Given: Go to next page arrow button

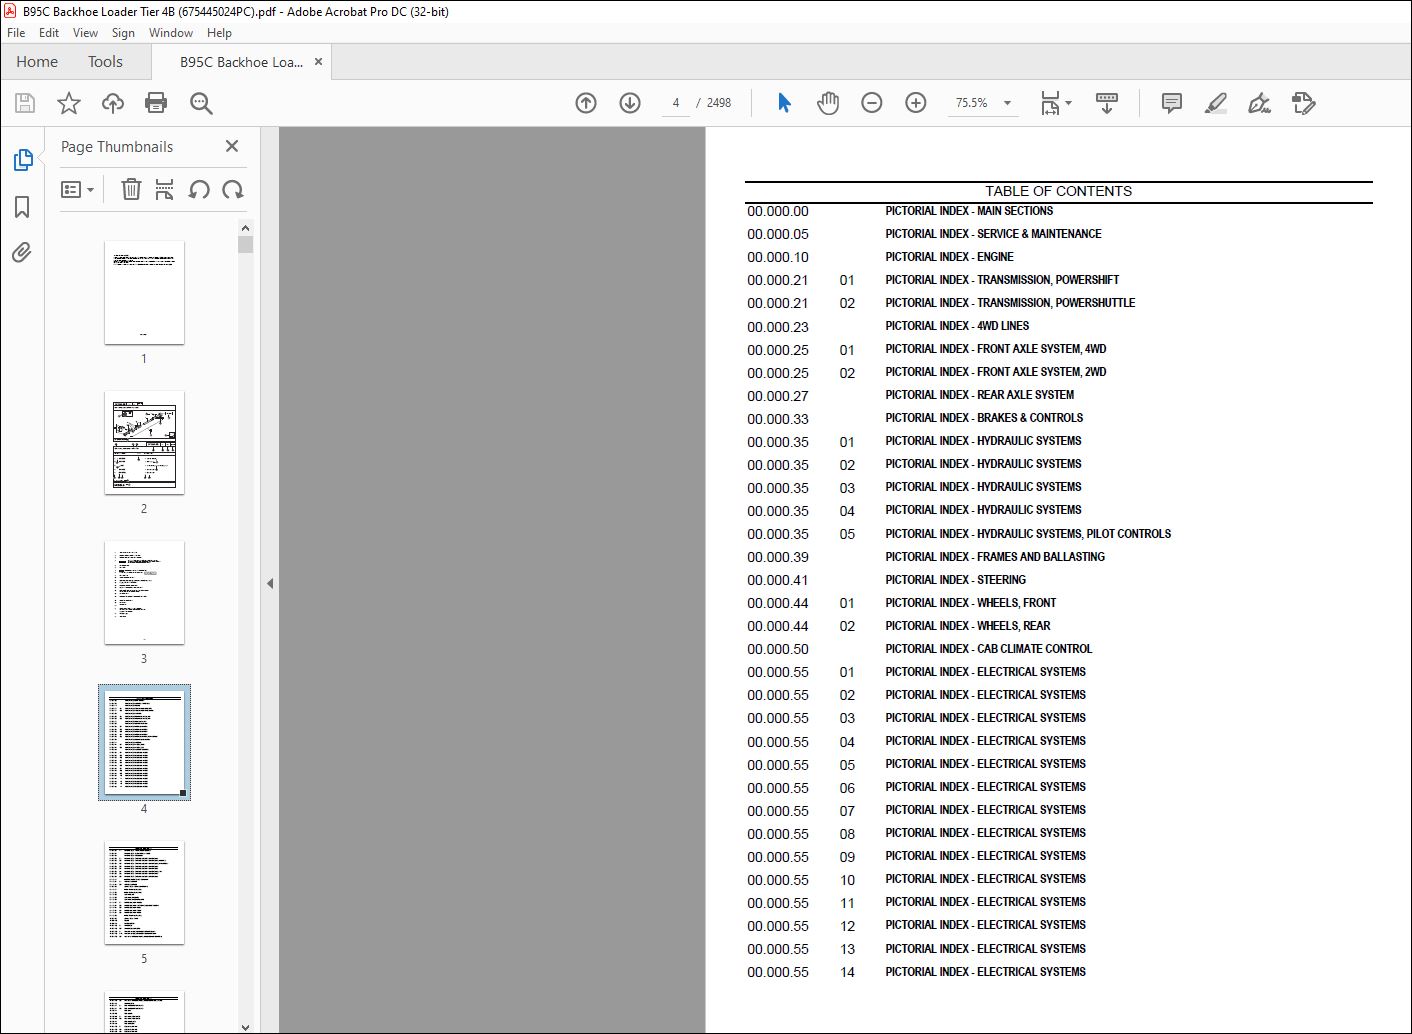Looking at the screenshot, I should [x=630, y=103].
